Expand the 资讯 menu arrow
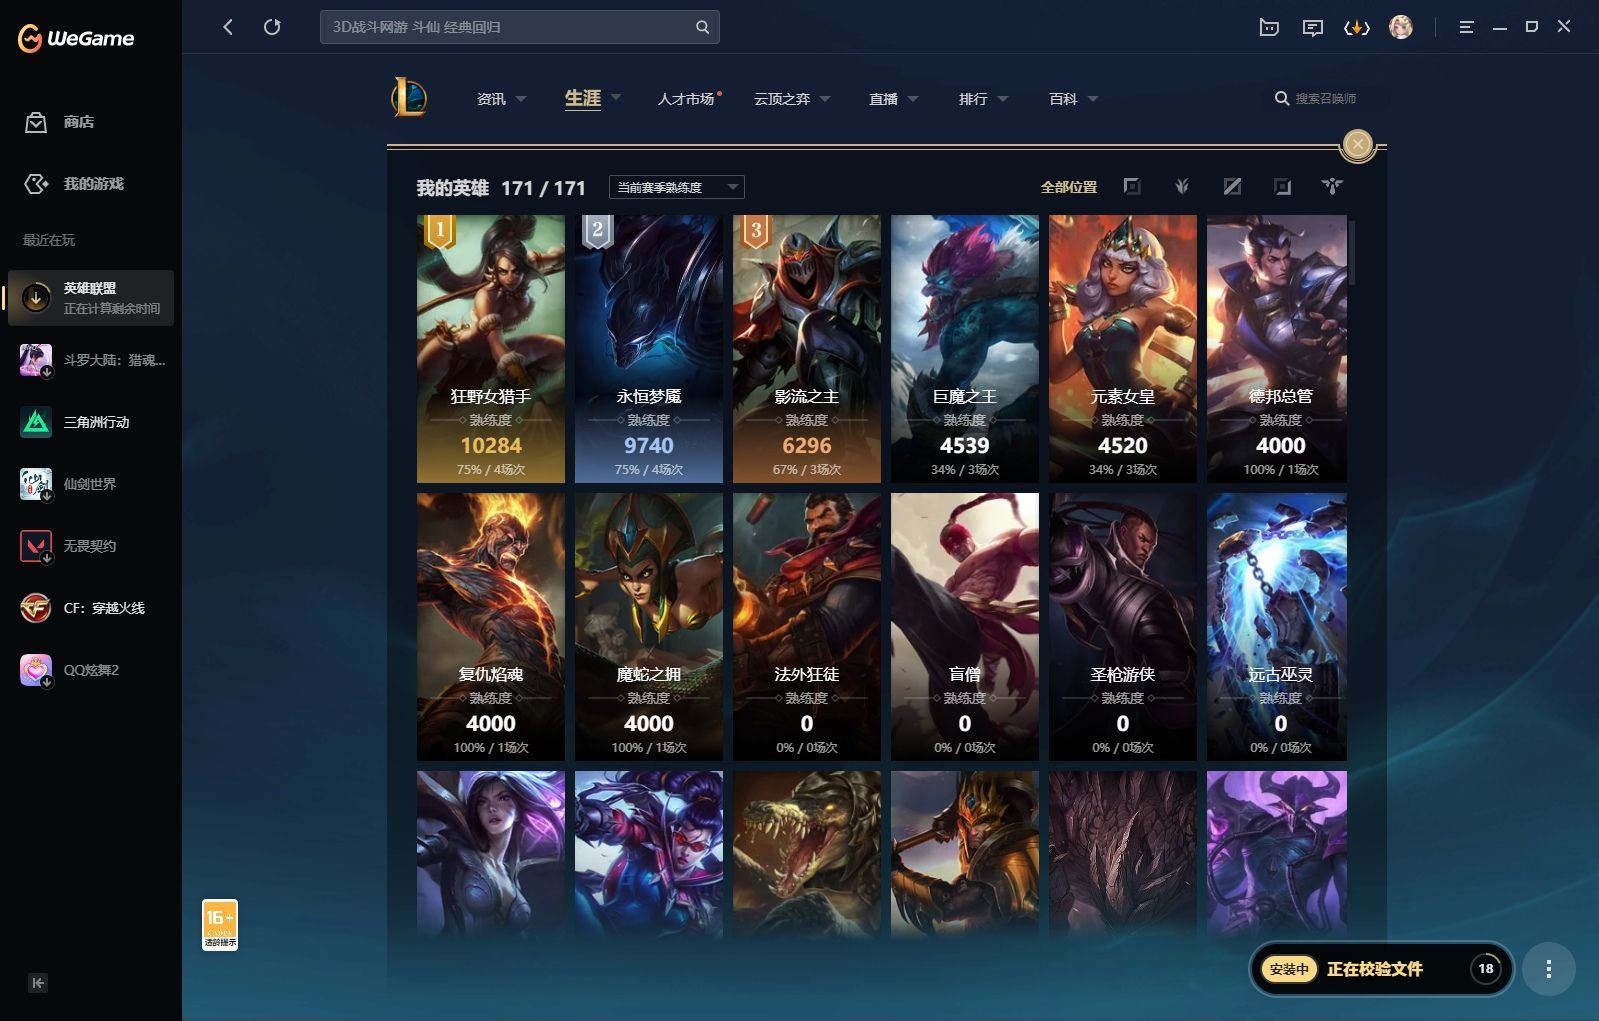1599x1021 pixels. point(521,99)
